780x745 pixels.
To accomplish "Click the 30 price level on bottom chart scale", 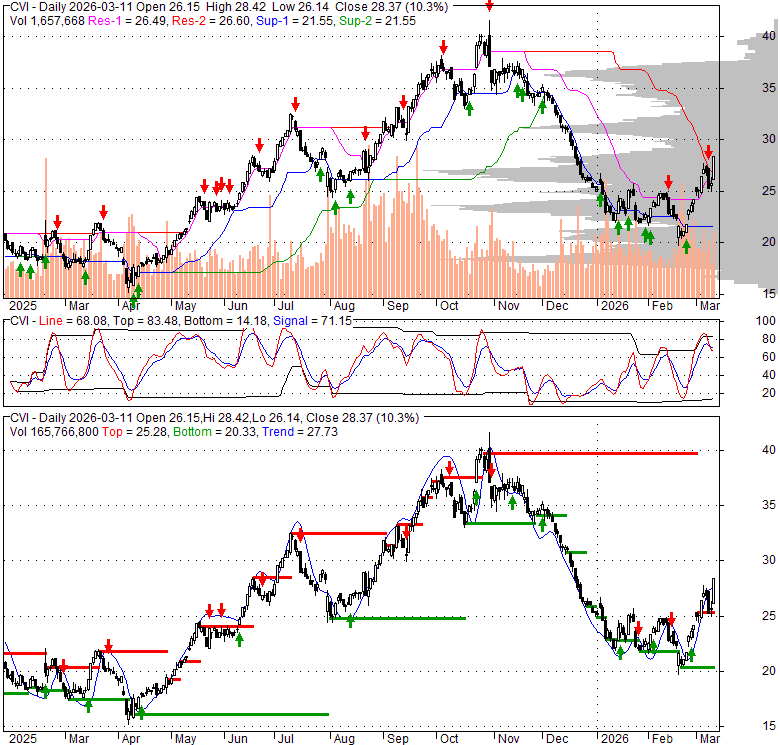I will point(769,560).
